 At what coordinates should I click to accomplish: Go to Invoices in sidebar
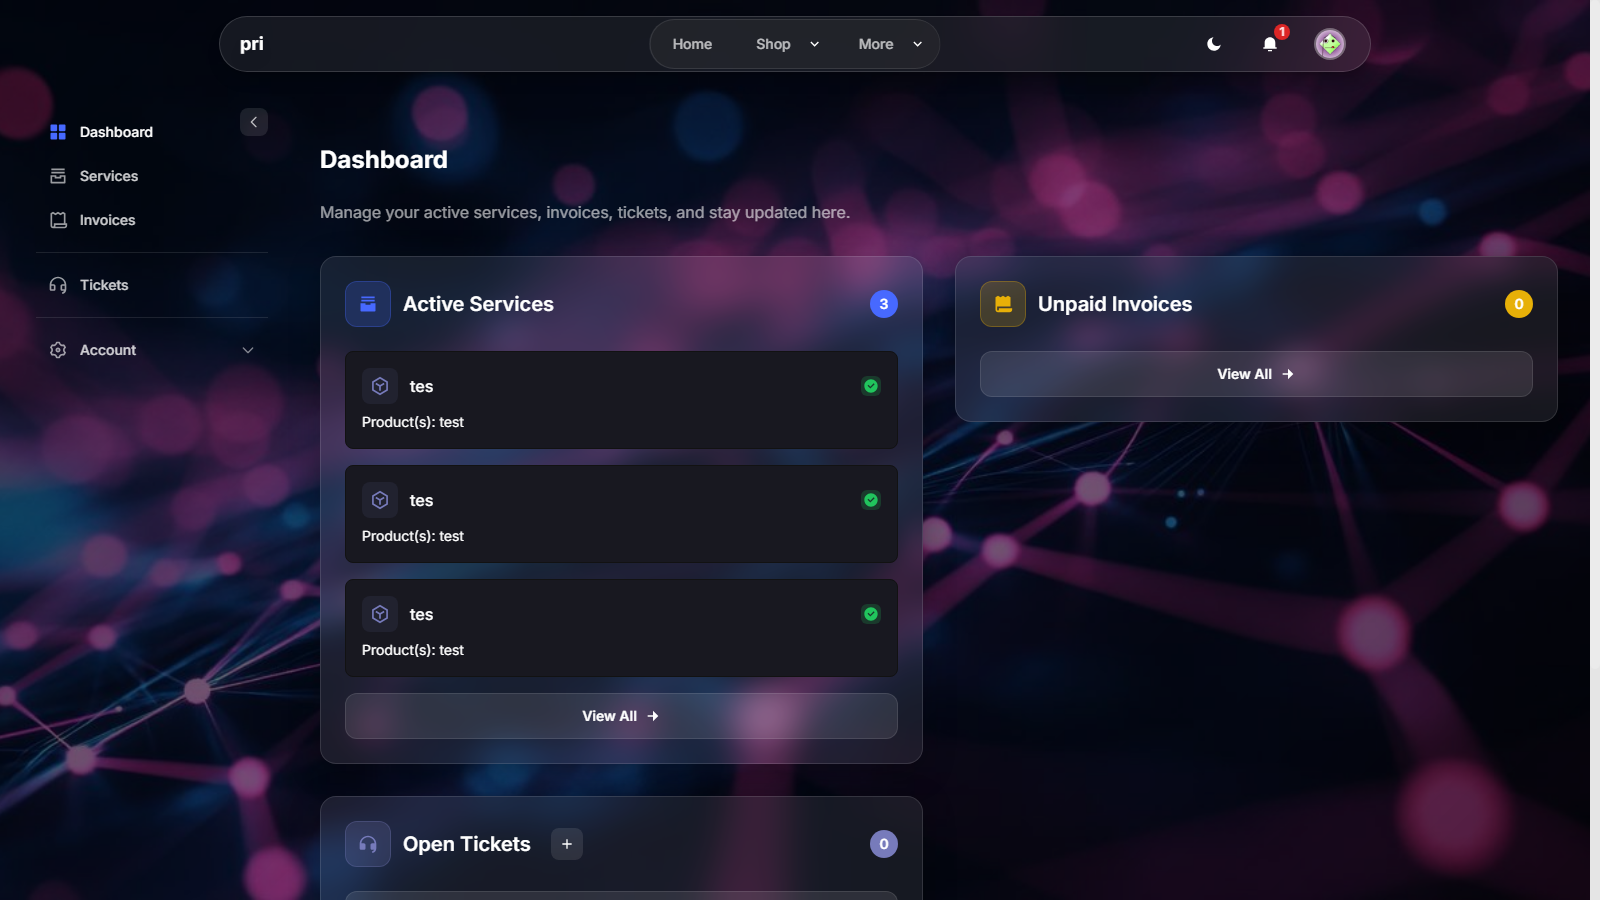(107, 220)
